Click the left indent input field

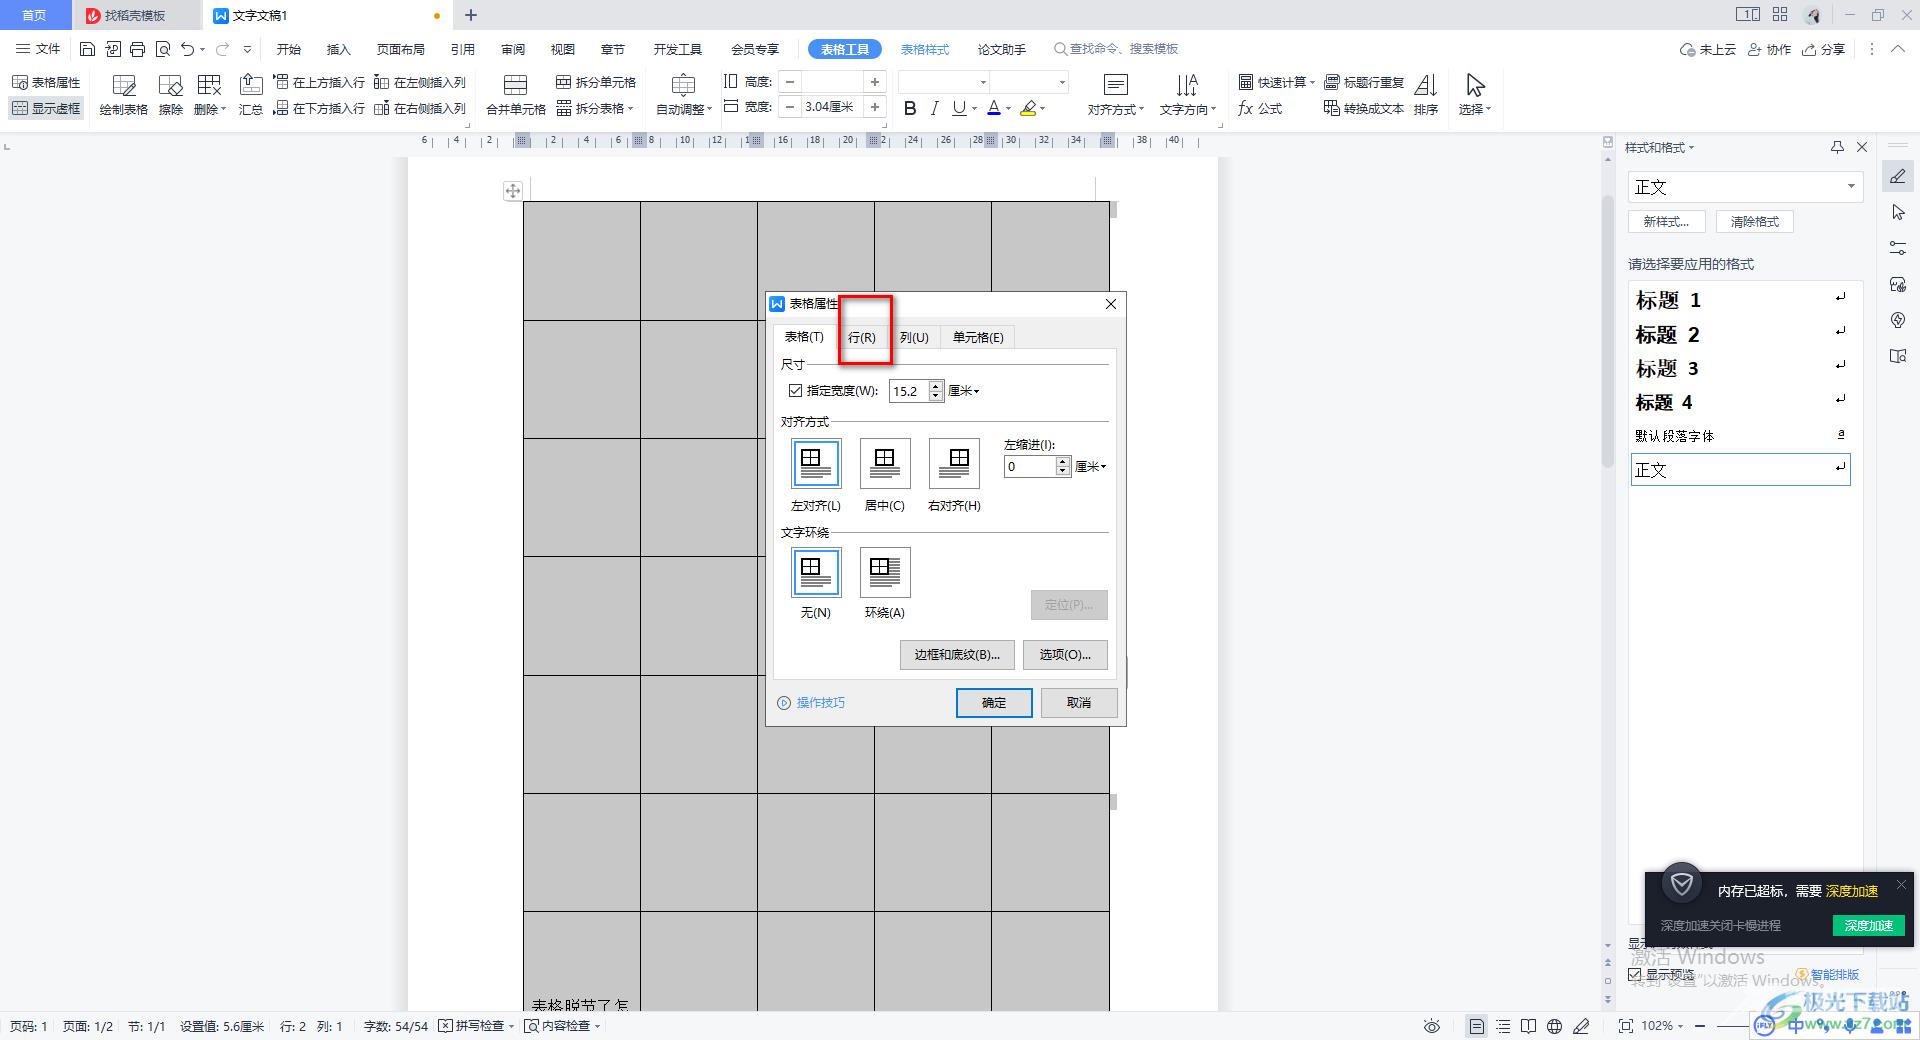click(1030, 466)
